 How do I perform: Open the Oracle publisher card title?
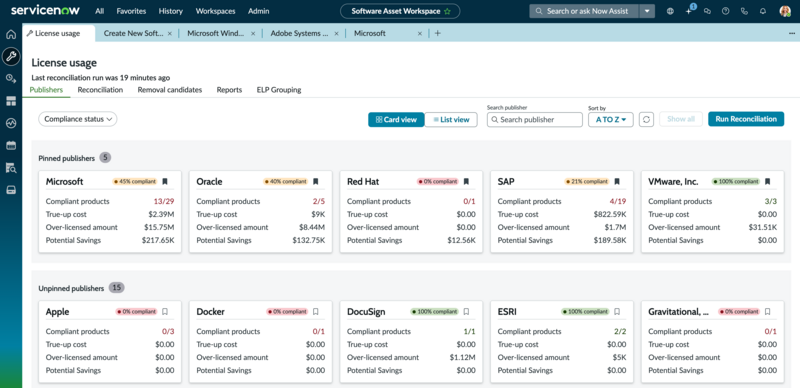[209, 182]
